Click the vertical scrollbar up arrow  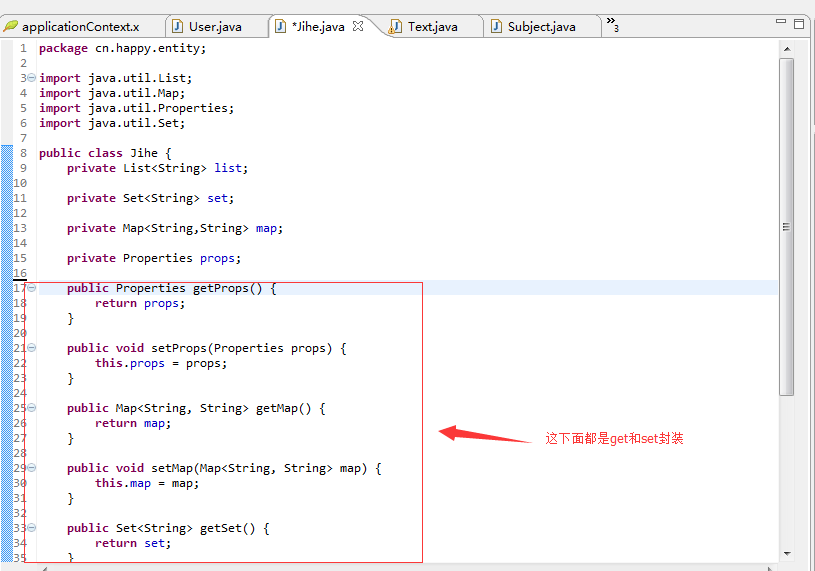(x=787, y=49)
